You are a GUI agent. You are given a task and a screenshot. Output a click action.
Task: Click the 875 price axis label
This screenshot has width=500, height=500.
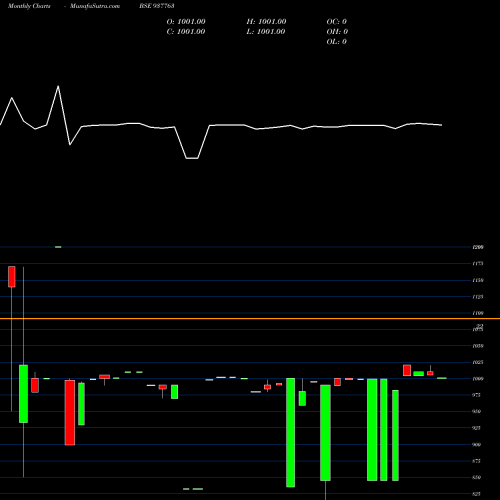click(x=477, y=461)
